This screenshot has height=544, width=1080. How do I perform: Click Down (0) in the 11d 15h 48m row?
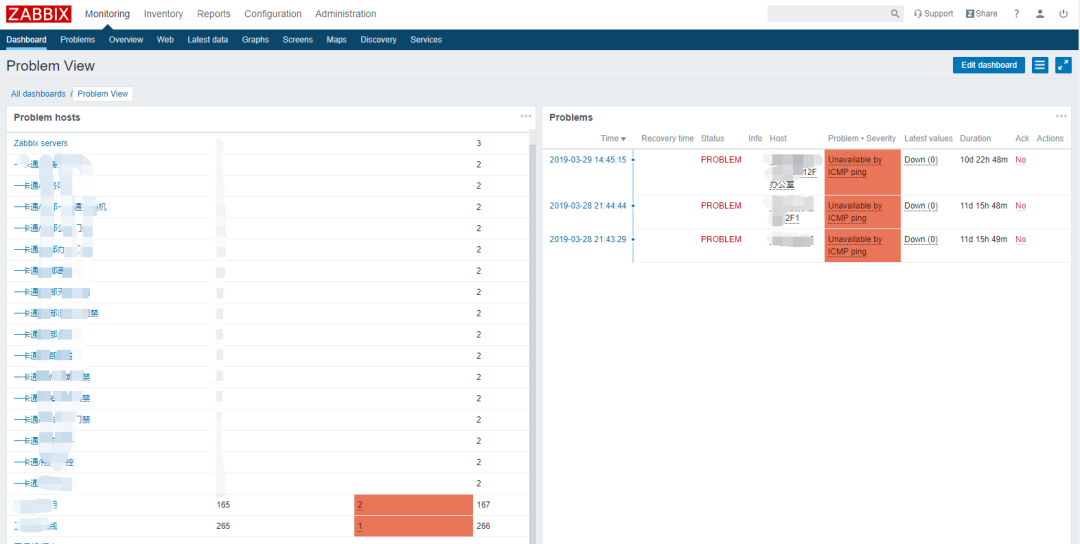(921, 206)
